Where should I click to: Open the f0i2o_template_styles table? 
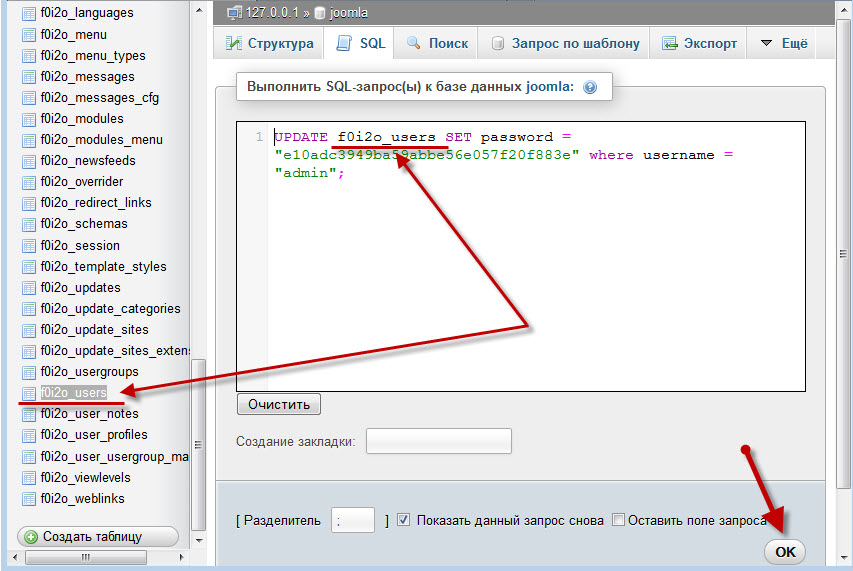[x=103, y=267]
